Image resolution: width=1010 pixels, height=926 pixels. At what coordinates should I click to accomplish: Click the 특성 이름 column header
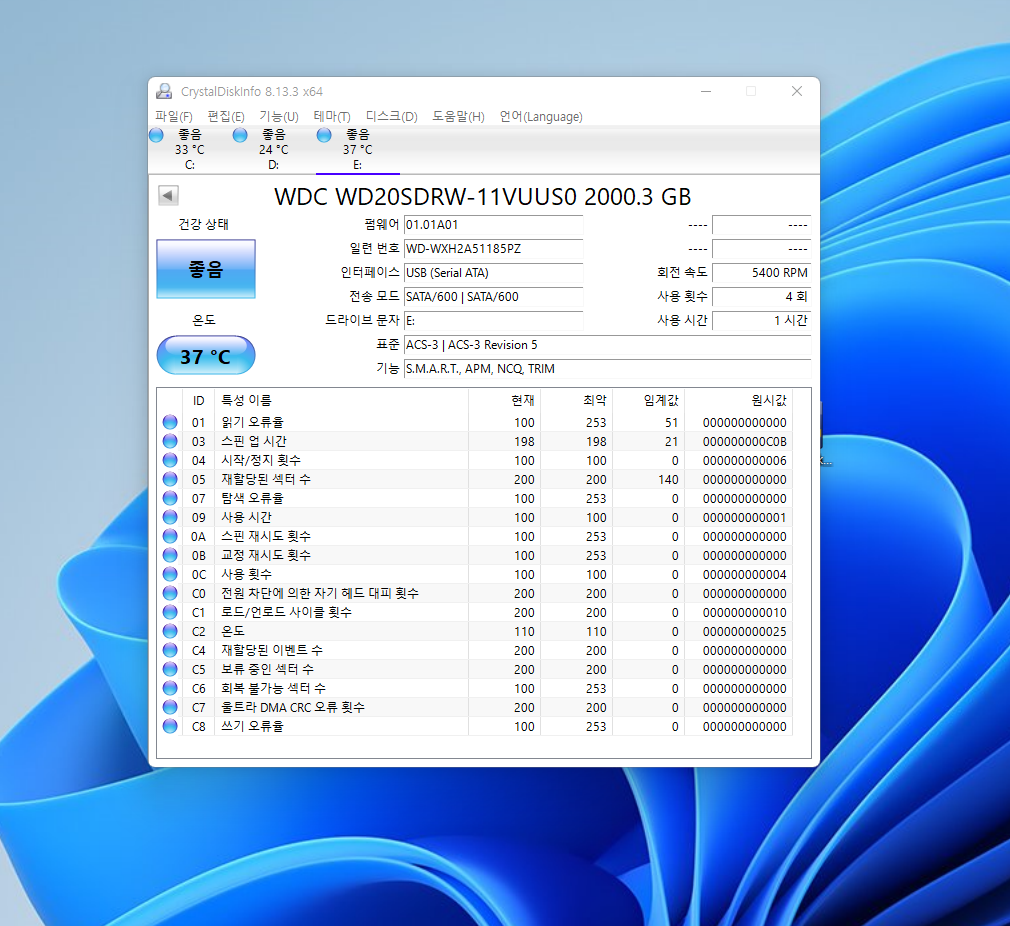341,401
